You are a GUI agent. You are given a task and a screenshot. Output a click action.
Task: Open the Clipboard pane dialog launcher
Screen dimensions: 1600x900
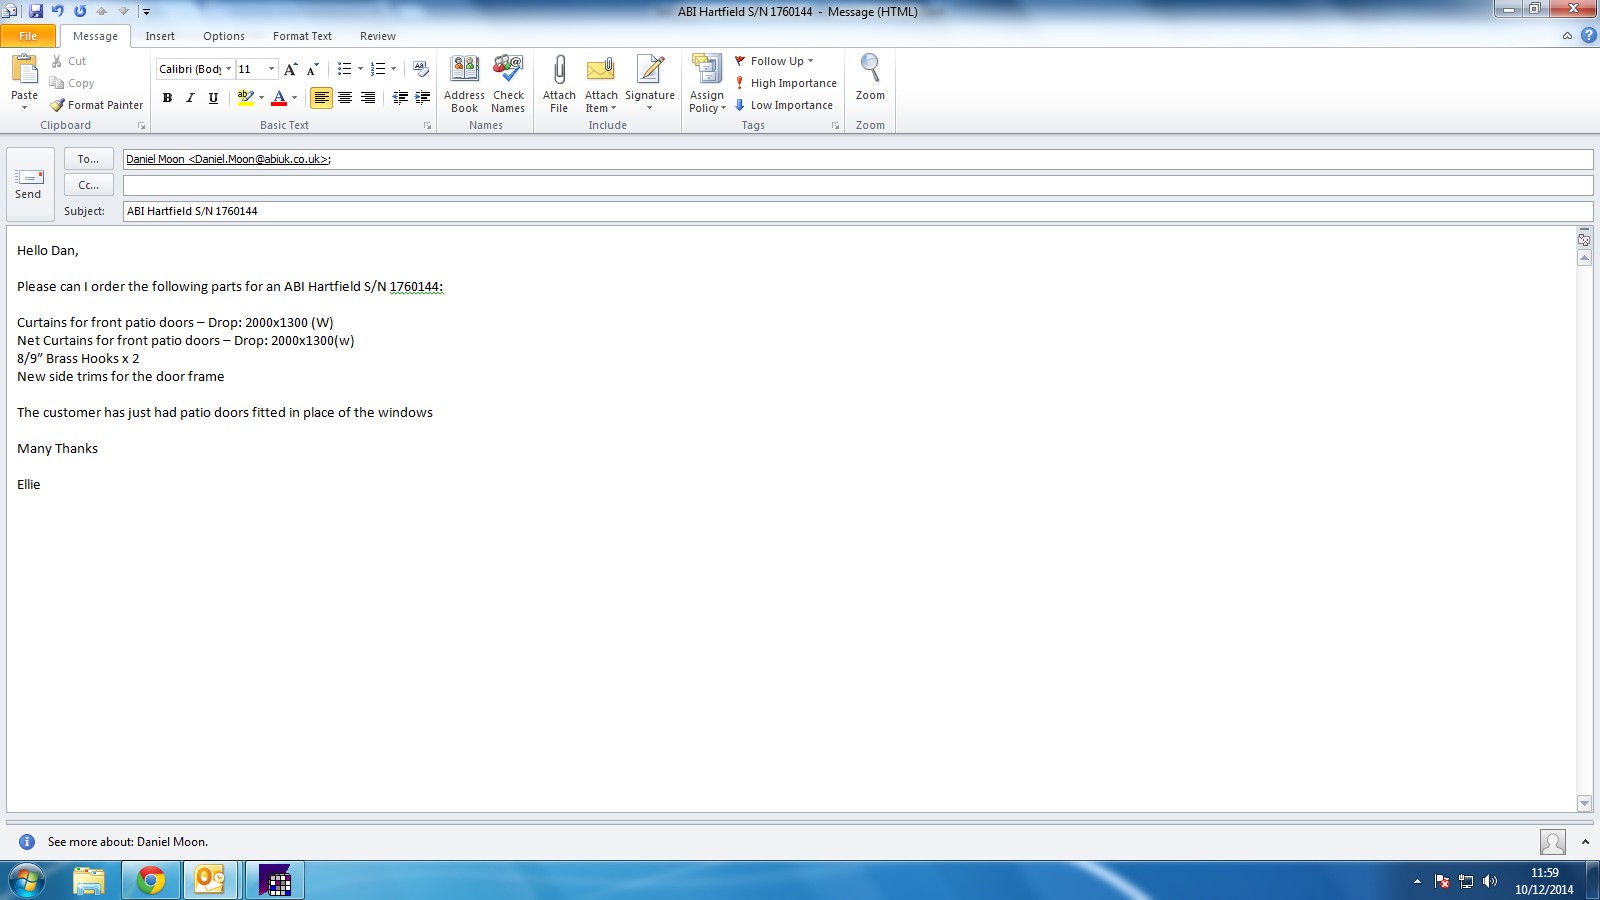click(x=142, y=126)
